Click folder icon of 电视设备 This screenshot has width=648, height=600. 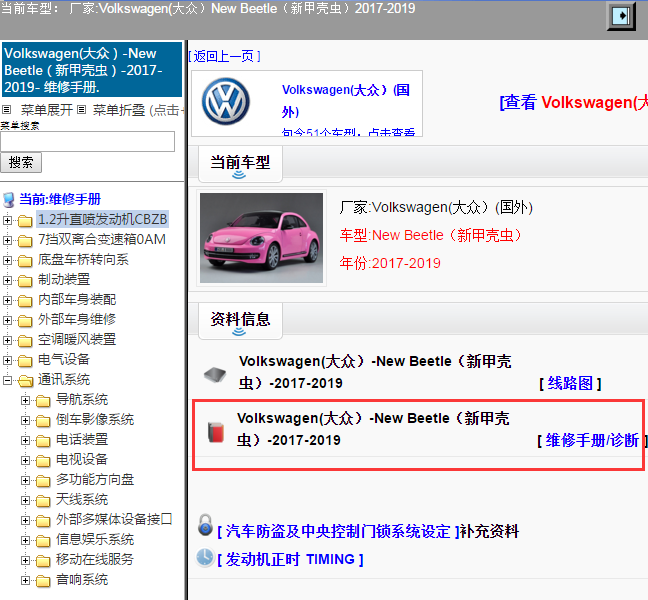43,461
